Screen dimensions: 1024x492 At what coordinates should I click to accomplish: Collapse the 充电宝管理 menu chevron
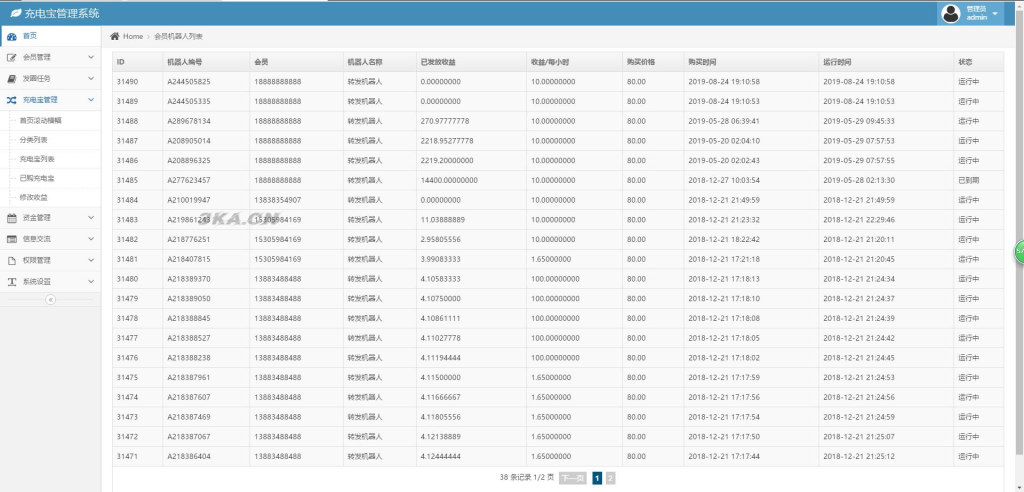(x=91, y=100)
